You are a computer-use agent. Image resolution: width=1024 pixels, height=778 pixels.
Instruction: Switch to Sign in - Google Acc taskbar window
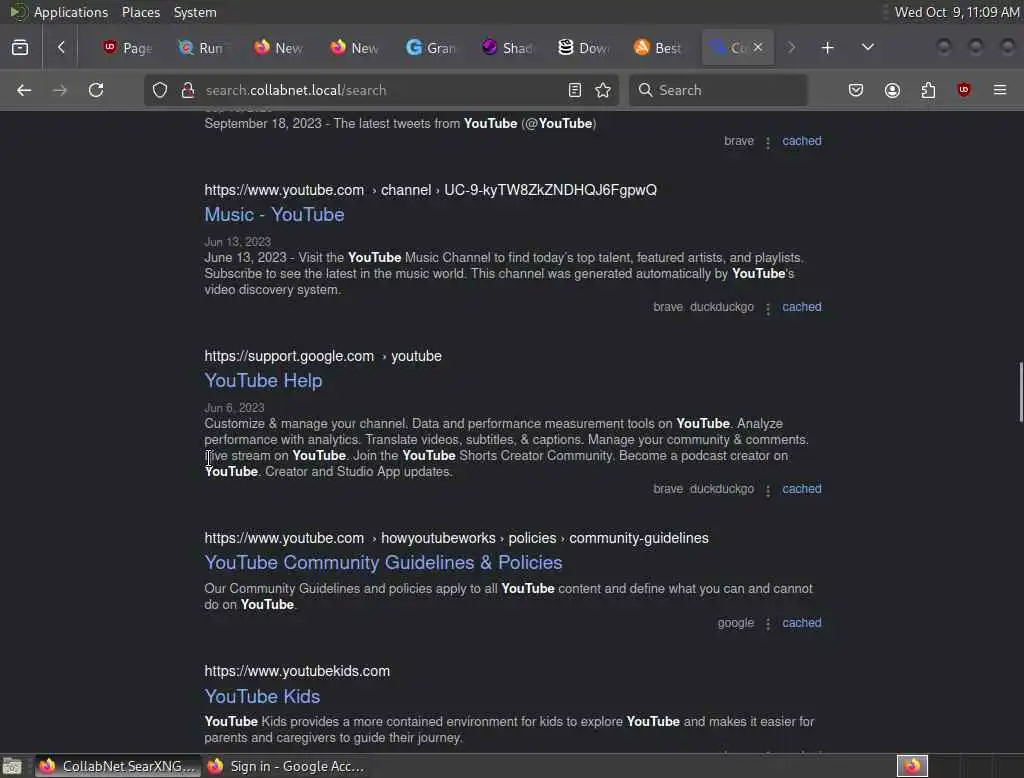pos(287,766)
